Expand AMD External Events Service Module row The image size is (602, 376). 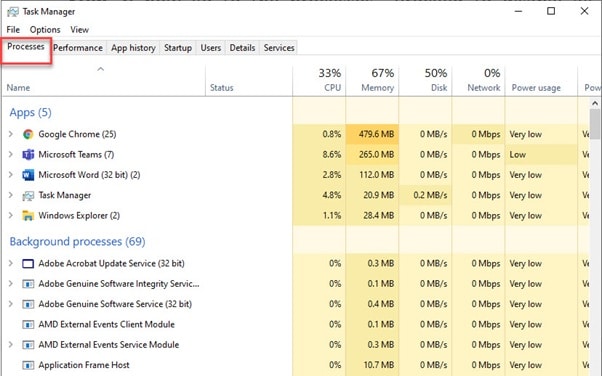11,345
